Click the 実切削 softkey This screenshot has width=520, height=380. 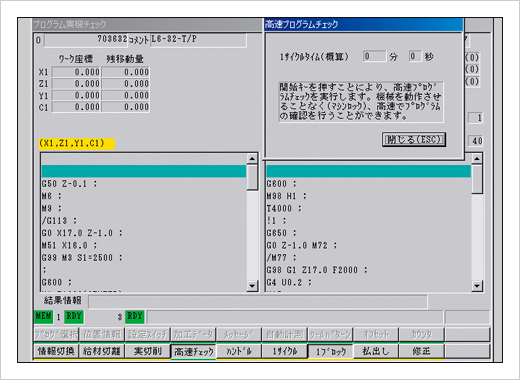coord(147,351)
